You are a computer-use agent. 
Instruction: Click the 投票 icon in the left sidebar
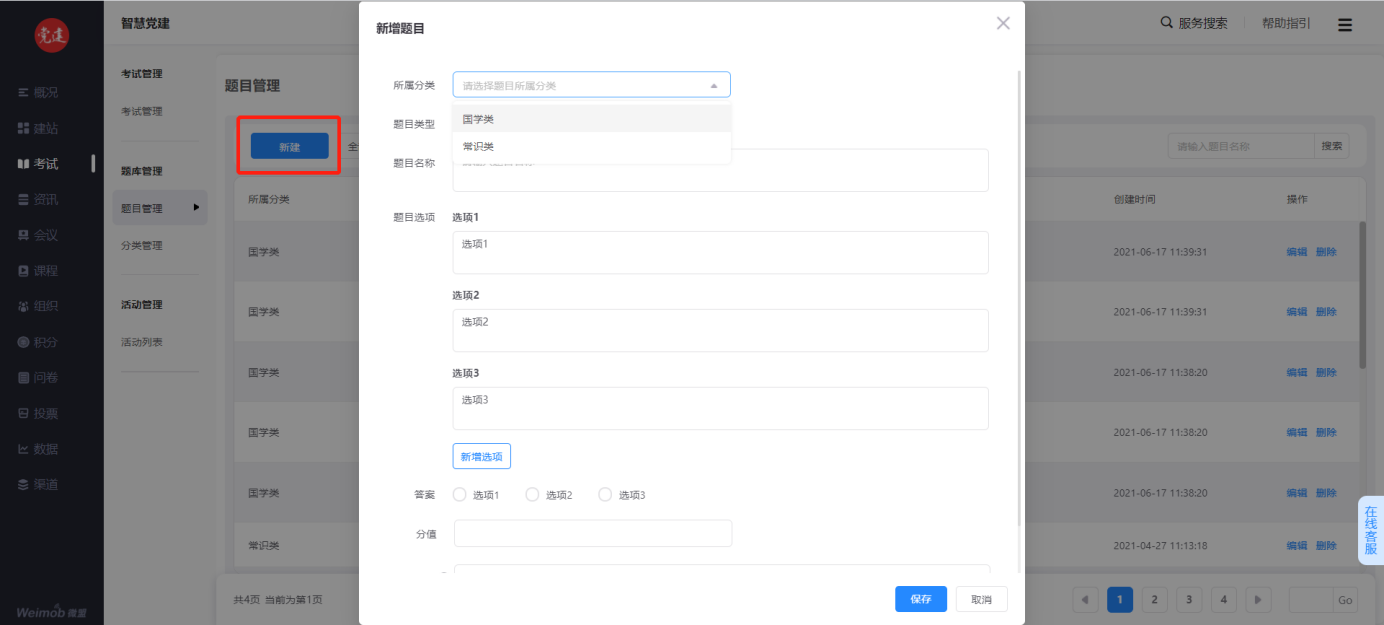pos(24,413)
